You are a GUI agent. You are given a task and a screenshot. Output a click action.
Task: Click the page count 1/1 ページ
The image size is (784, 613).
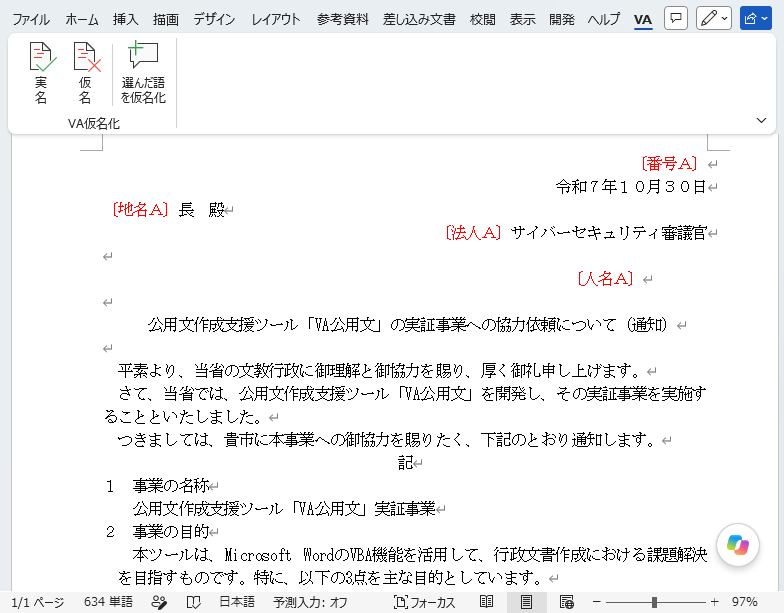(x=38, y=602)
